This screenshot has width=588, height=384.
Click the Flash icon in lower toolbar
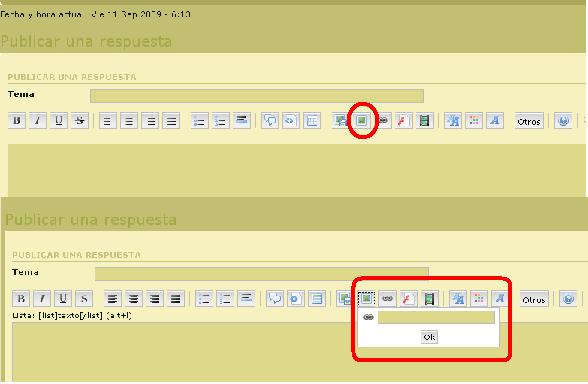click(x=408, y=299)
